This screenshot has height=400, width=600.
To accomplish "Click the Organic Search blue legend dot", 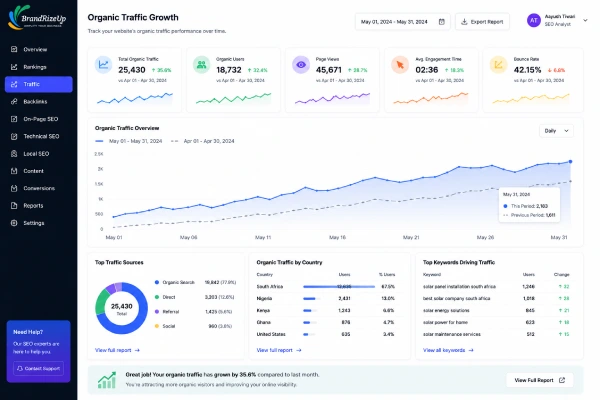I will click(157, 282).
